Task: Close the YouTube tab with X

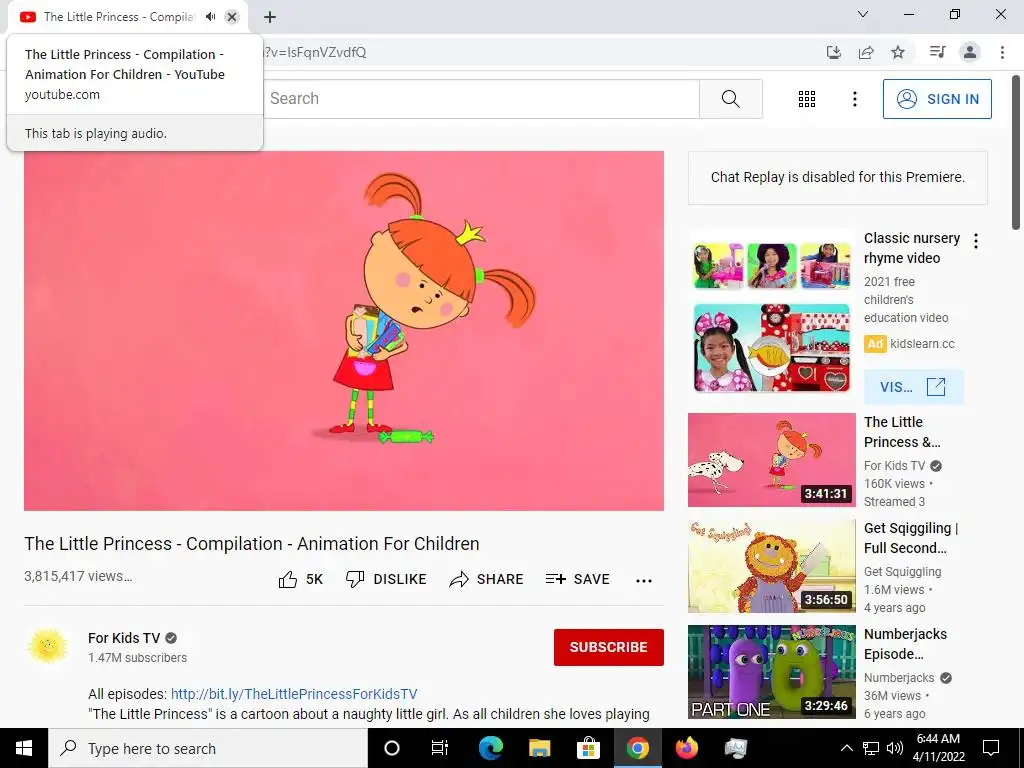Action: (232, 17)
